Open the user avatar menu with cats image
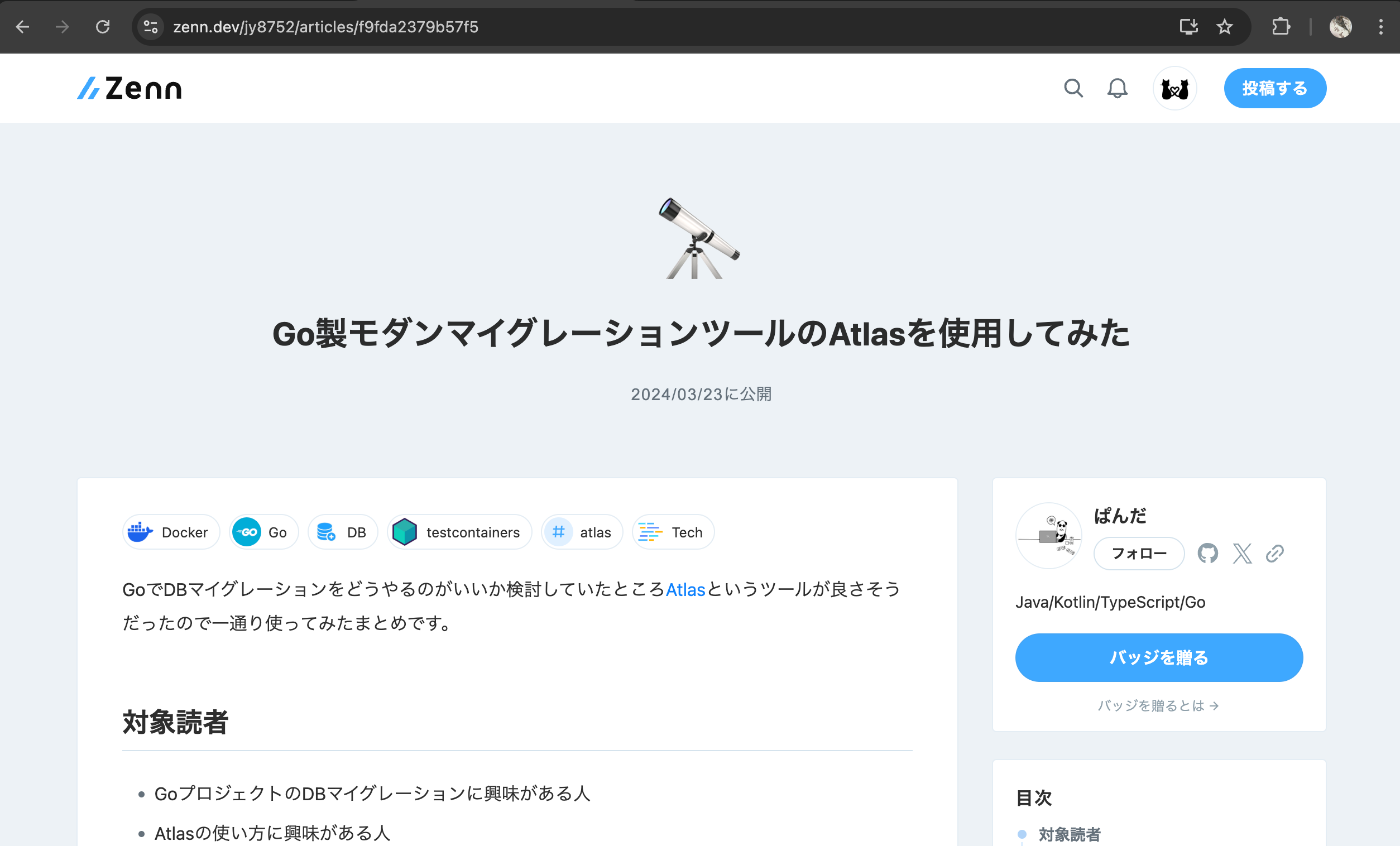This screenshot has height=846, width=1400. [1175, 88]
